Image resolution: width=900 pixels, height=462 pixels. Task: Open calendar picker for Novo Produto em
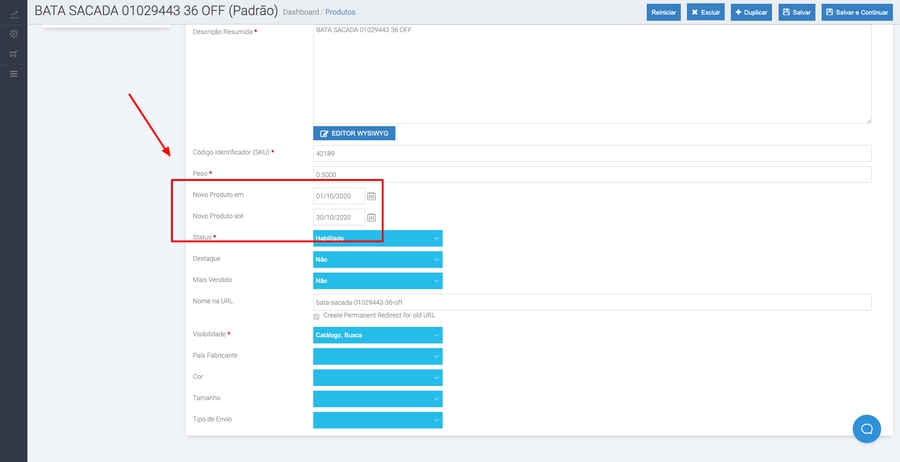(x=371, y=196)
